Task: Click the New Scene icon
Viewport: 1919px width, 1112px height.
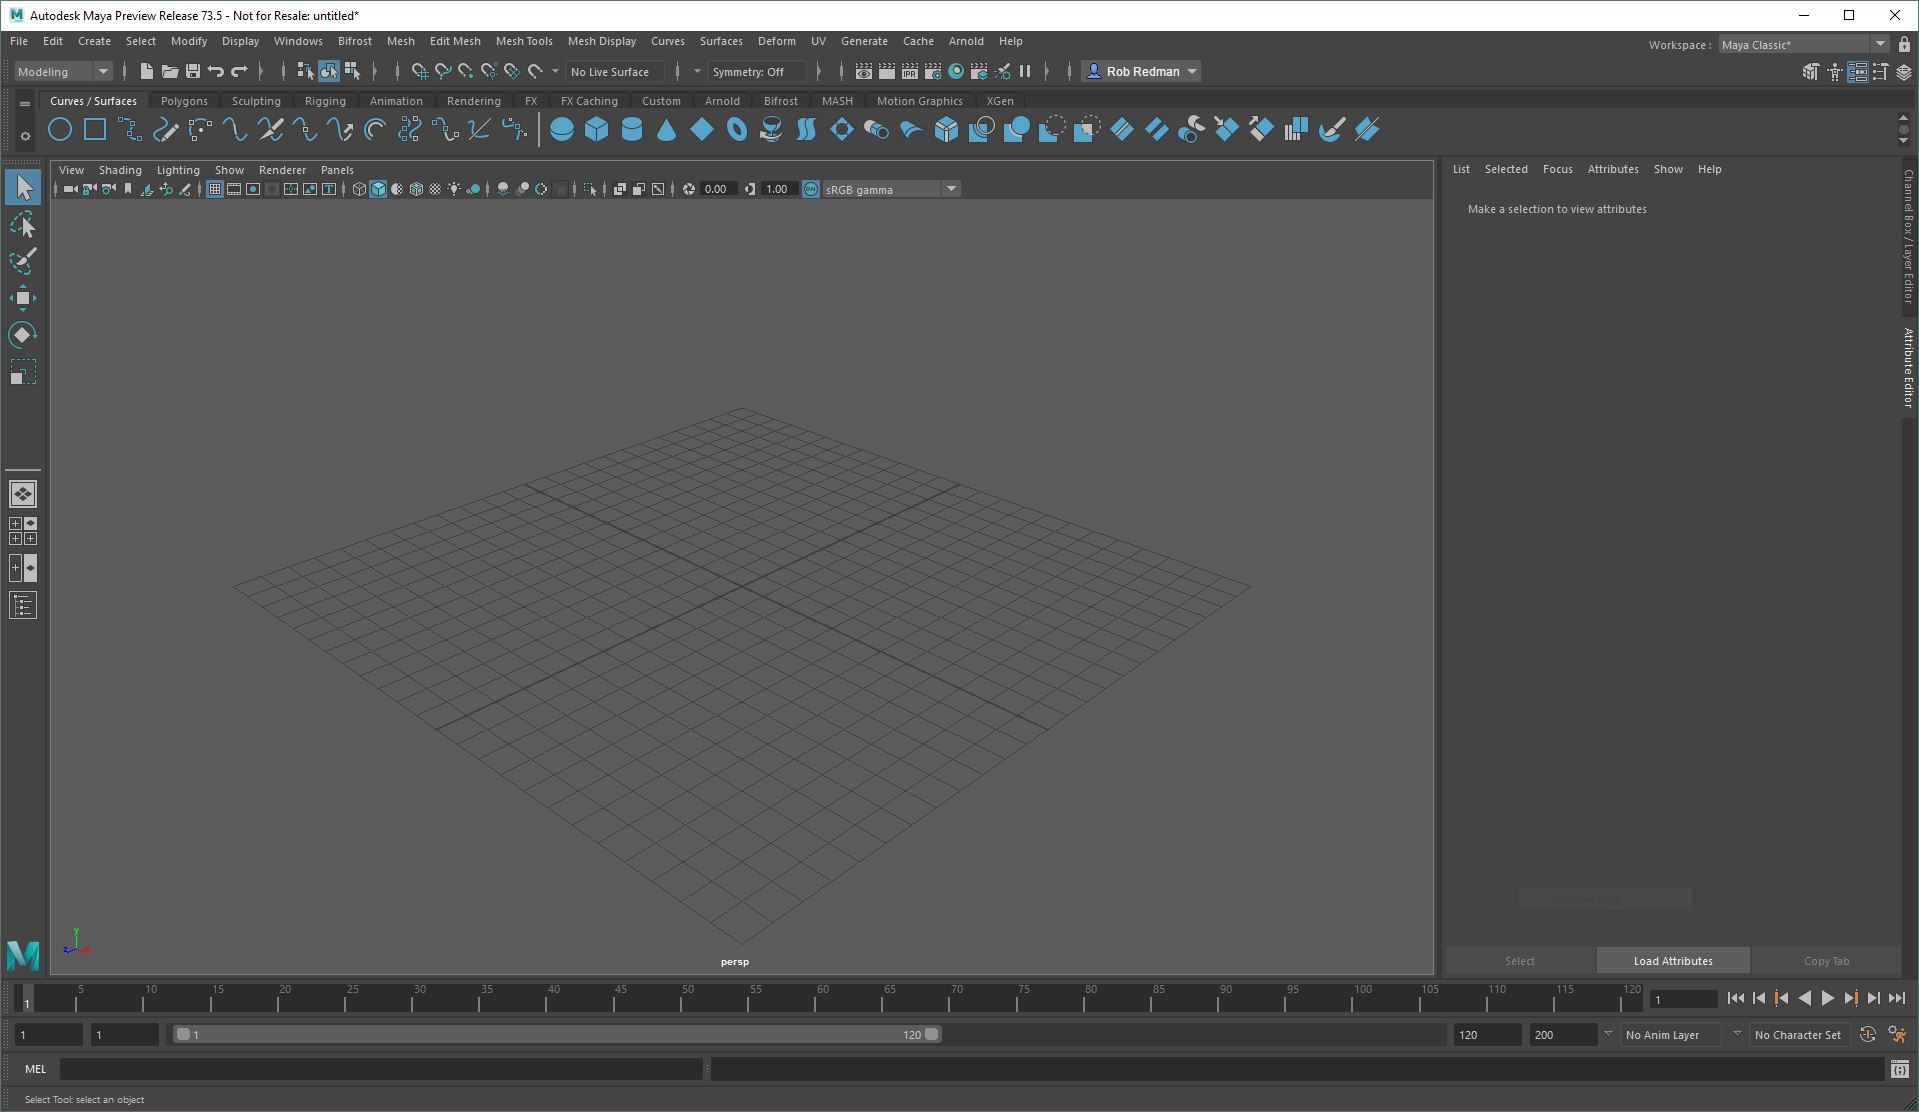Action: [x=146, y=71]
